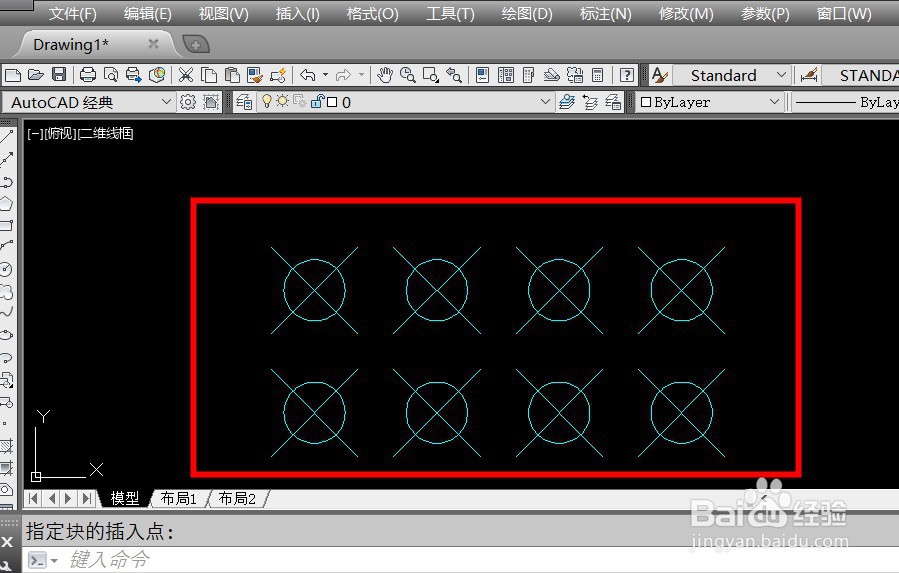Expand the Redo history dropdown arrow

click(x=361, y=75)
